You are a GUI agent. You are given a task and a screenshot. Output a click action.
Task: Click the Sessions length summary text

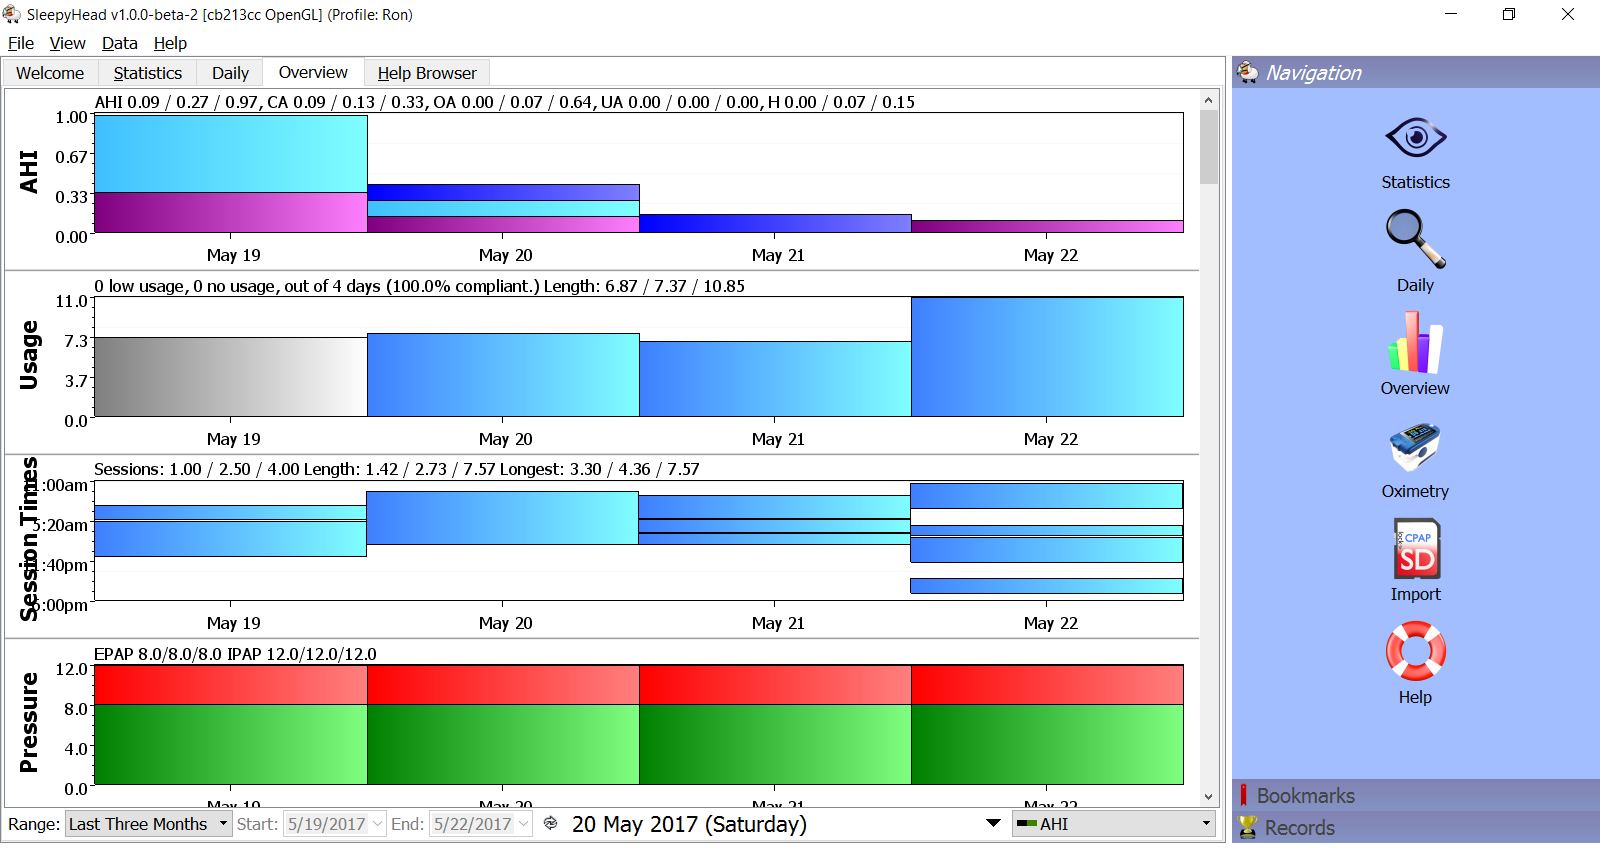point(397,469)
